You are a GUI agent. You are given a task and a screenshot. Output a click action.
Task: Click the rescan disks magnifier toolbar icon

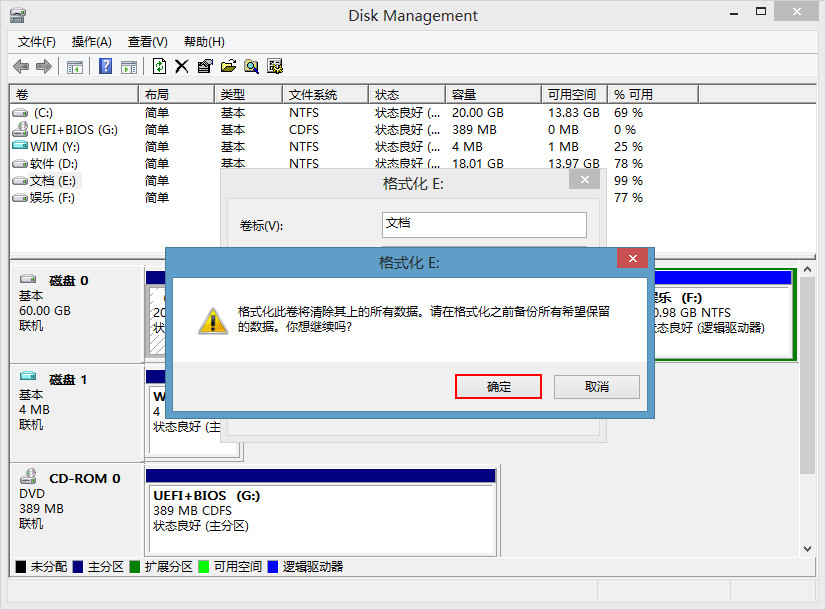(251, 66)
